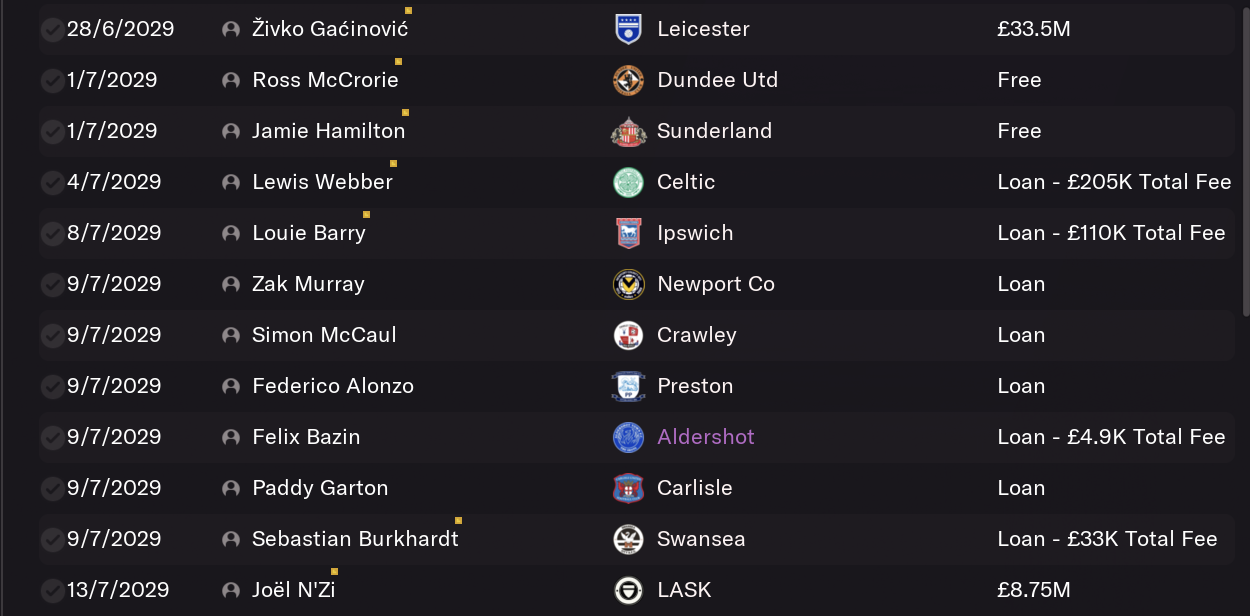
Task: Open Sebastian Burkhardt player profile
Action: 355,539
